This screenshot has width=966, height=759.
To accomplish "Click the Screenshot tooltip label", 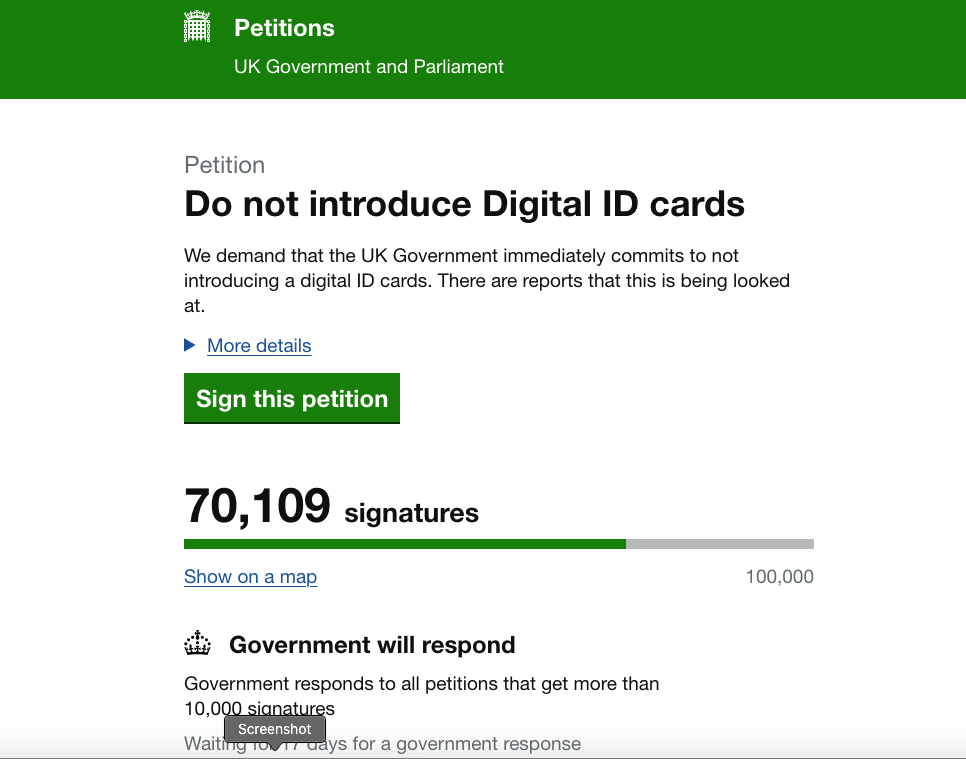I will pos(275,729).
